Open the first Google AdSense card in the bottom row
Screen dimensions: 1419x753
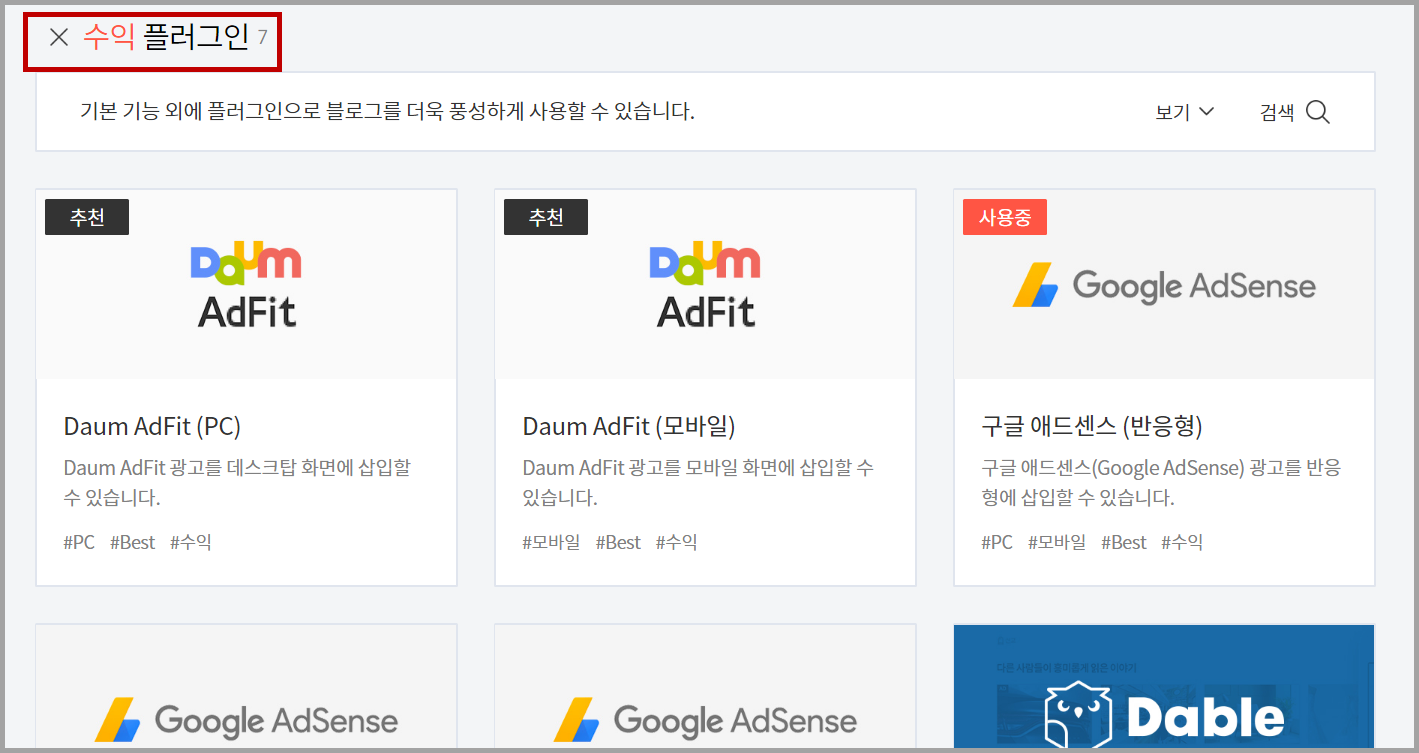coord(246,687)
